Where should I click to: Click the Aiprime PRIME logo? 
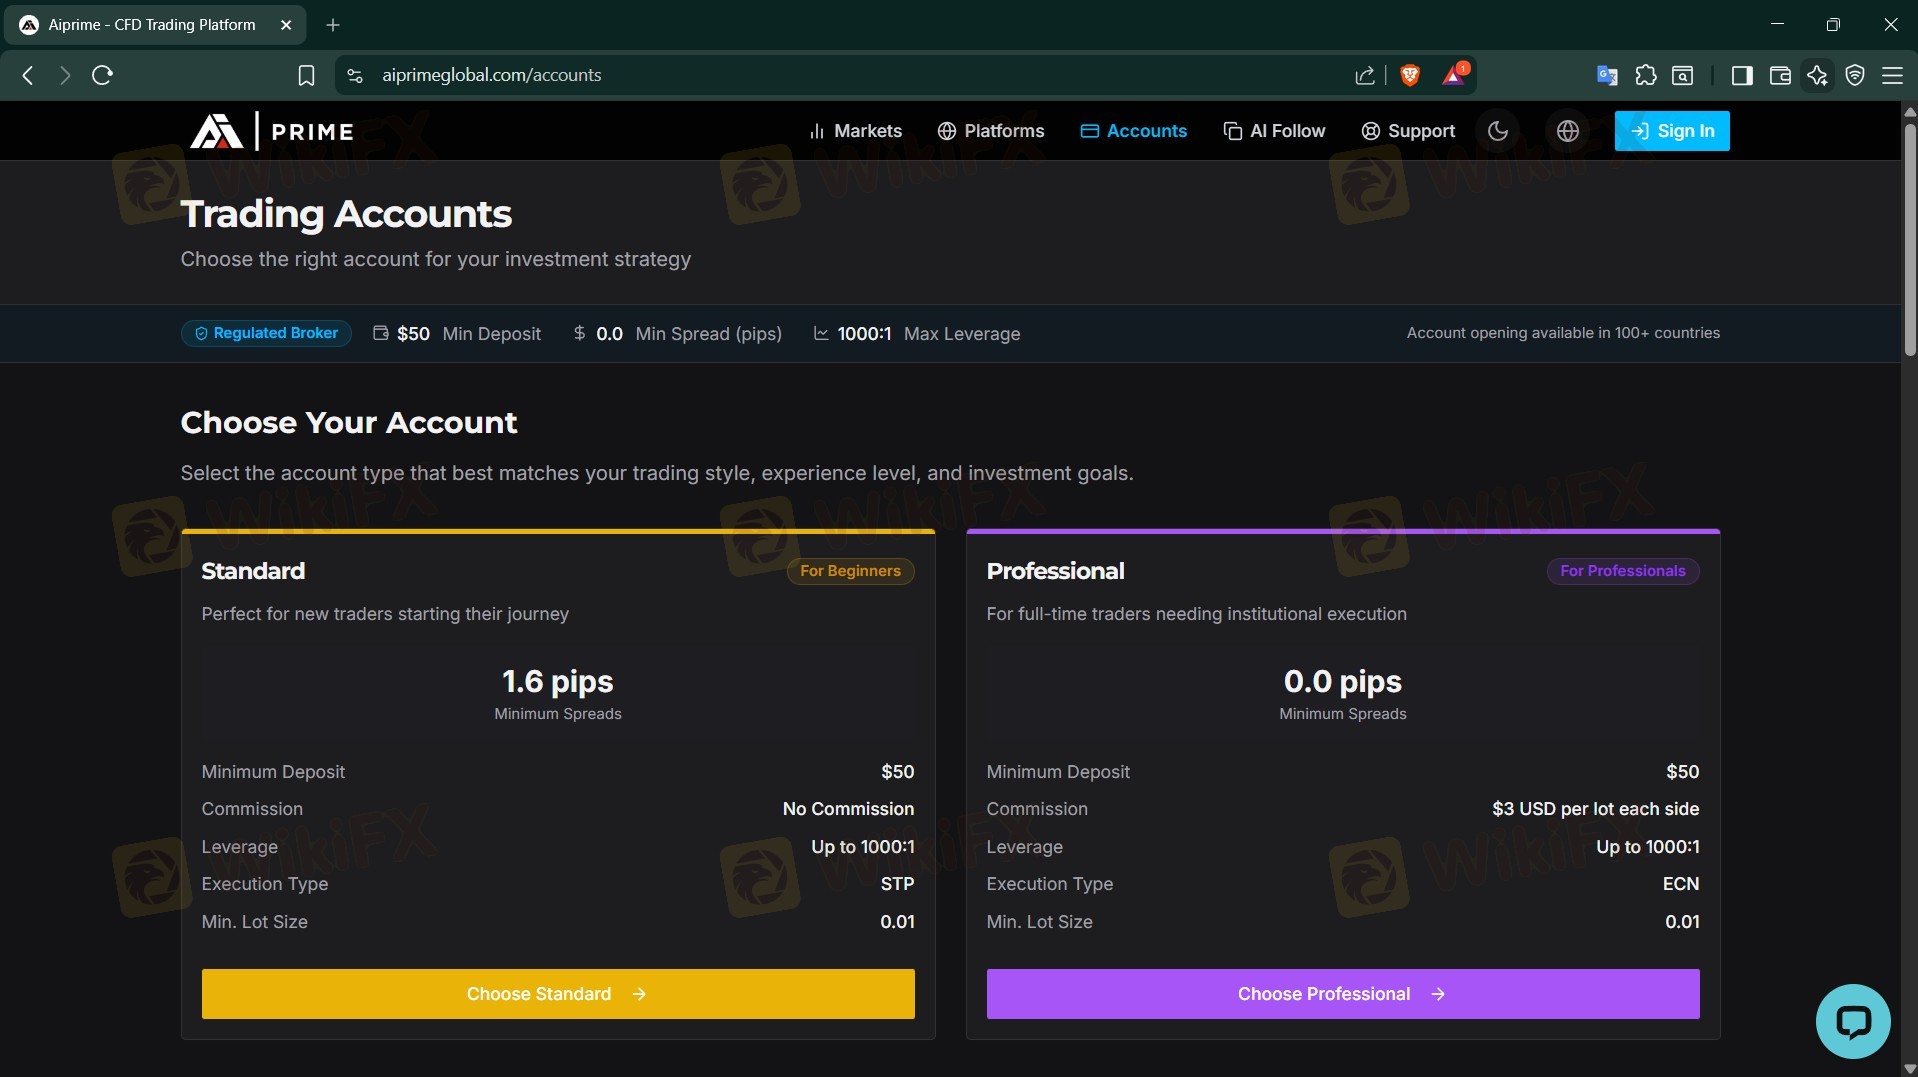click(x=272, y=131)
